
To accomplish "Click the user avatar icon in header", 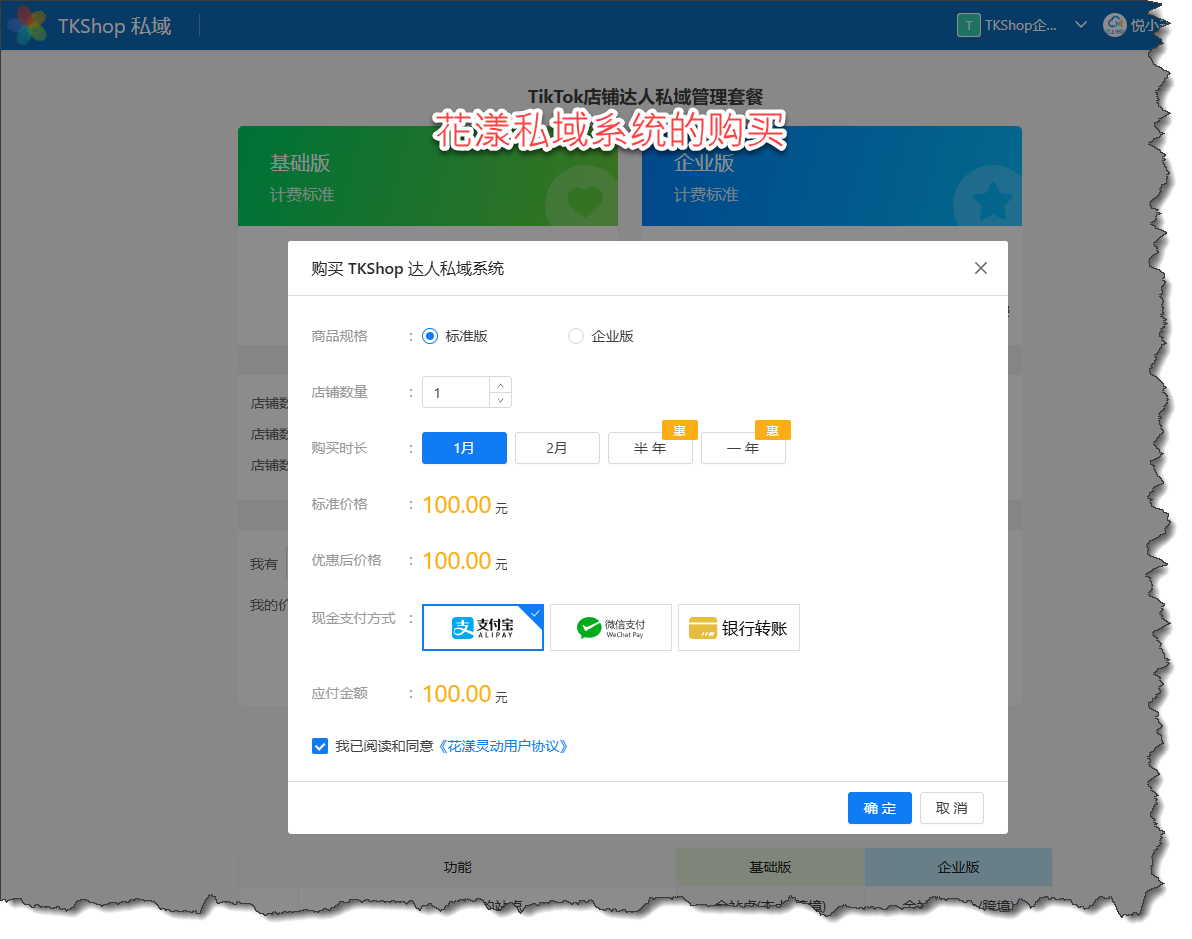I will (x=1114, y=25).
